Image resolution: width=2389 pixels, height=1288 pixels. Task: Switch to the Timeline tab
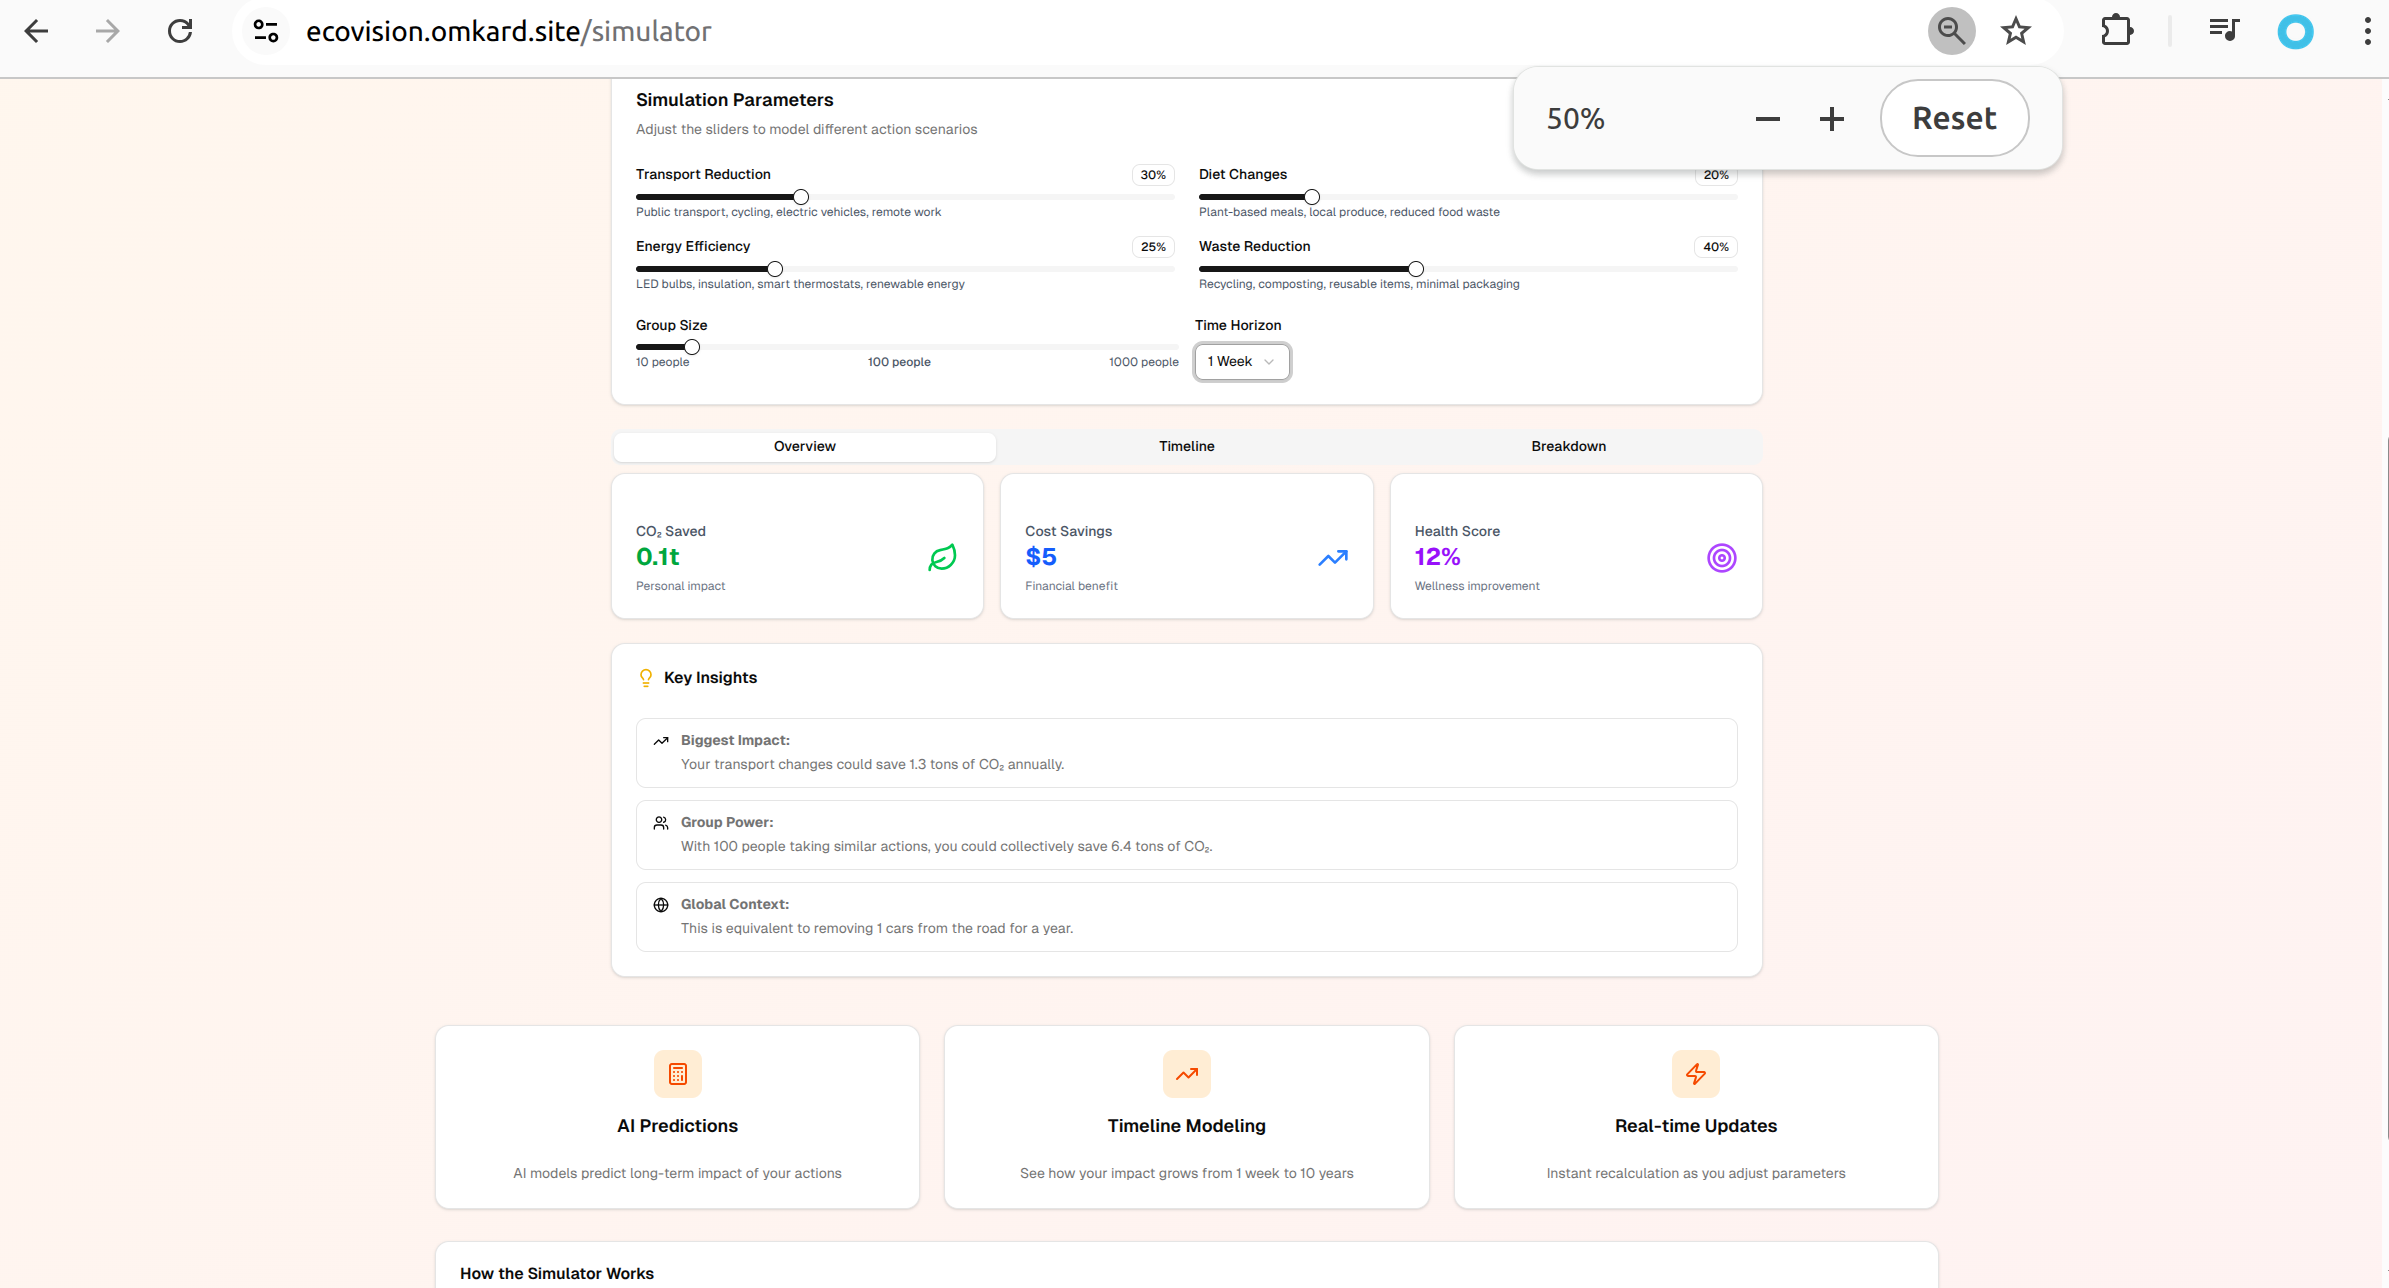click(x=1186, y=446)
